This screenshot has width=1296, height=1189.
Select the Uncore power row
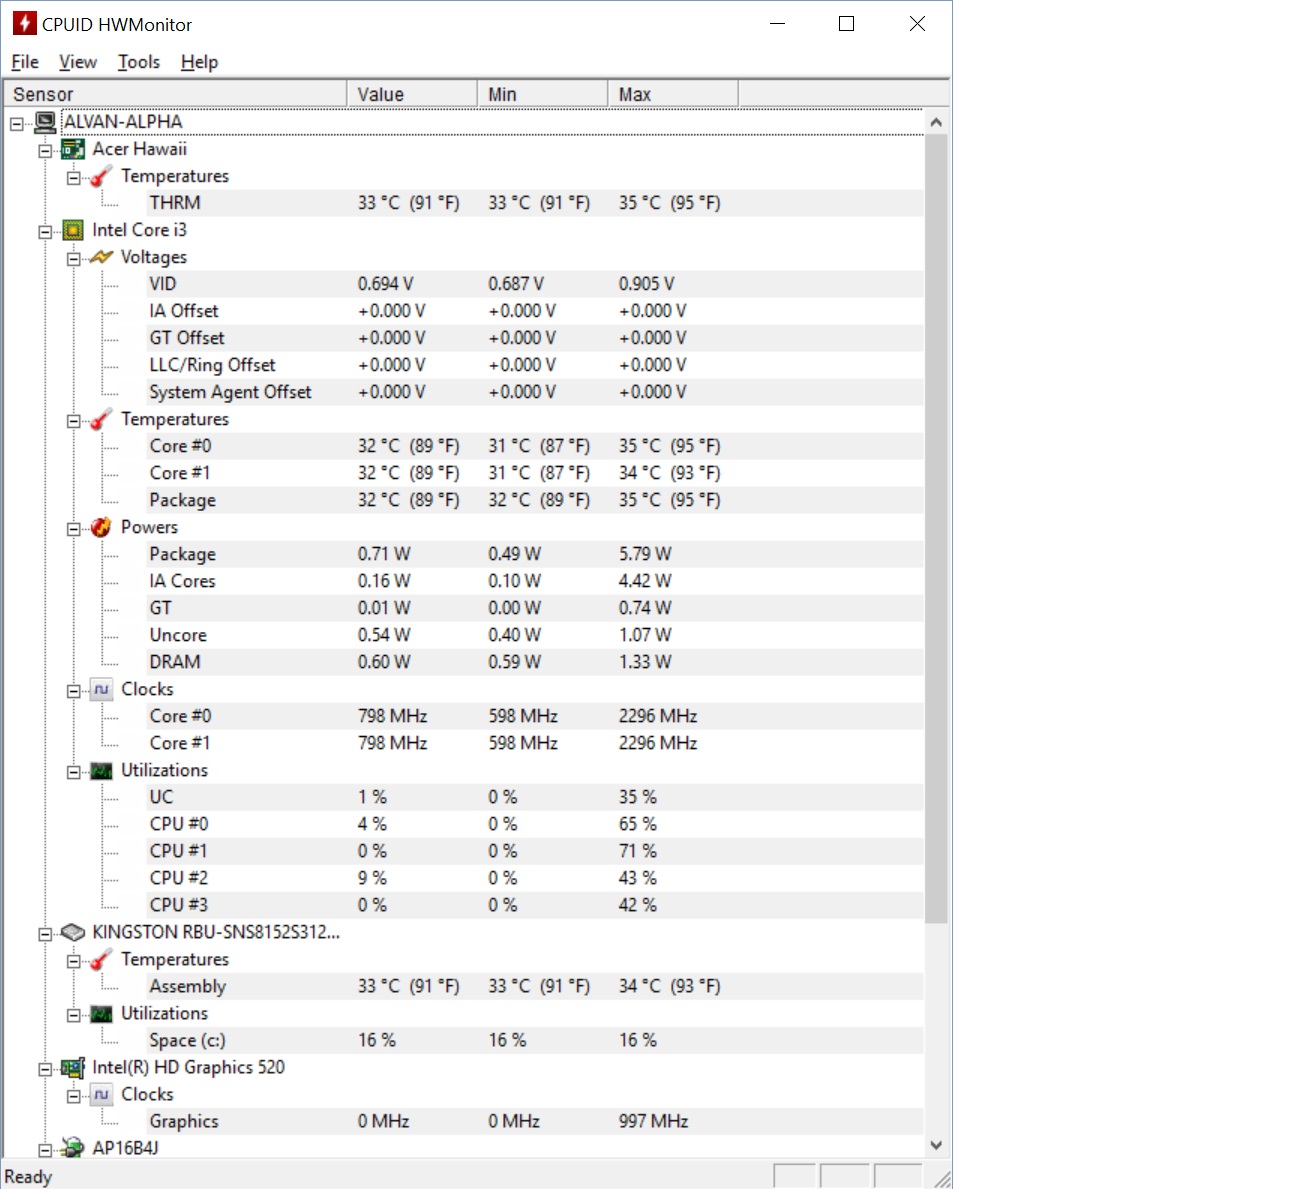pos(535,635)
